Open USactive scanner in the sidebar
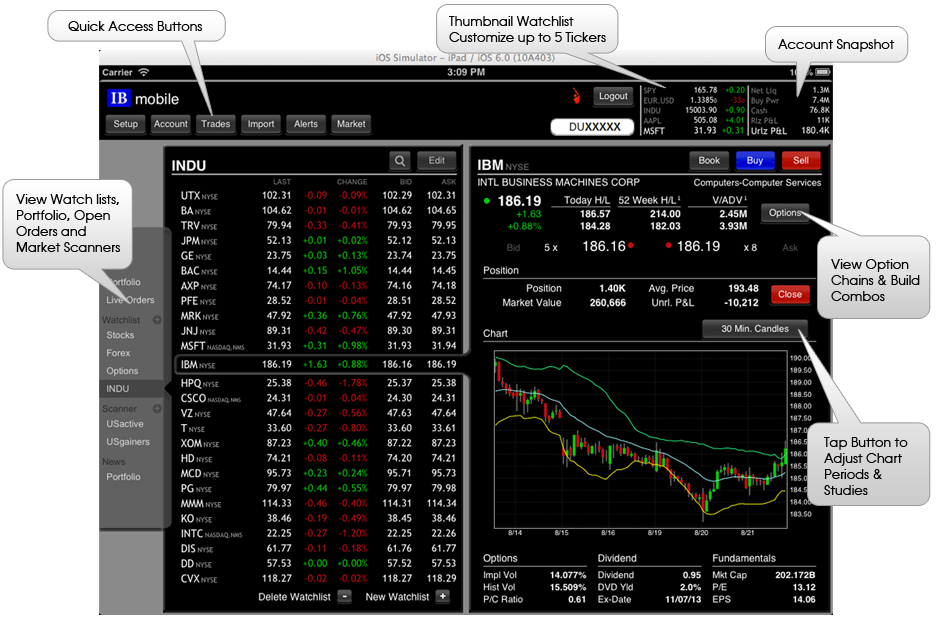Viewport: 940px width, 619px height. (x=125, y=424)
